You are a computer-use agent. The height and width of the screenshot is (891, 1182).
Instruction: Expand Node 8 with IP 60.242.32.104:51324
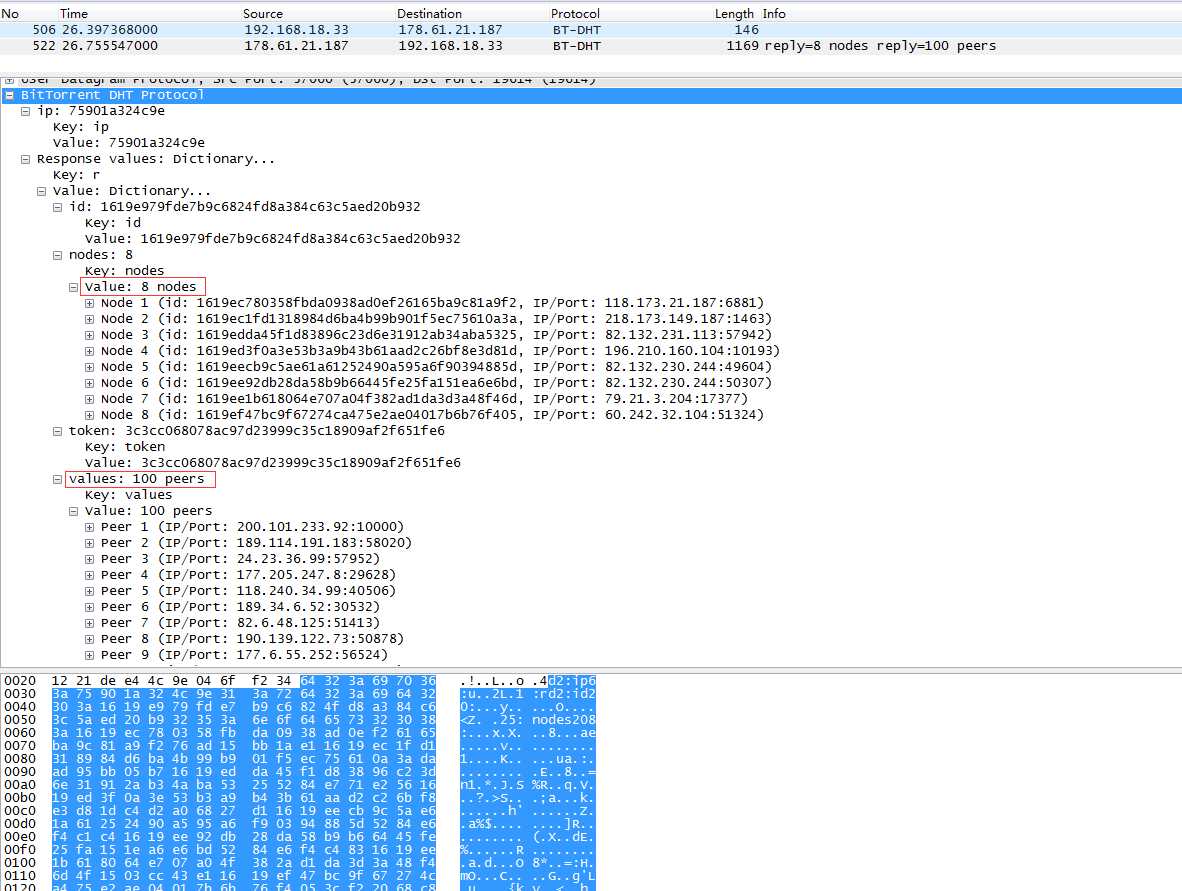tap(89, 415)
